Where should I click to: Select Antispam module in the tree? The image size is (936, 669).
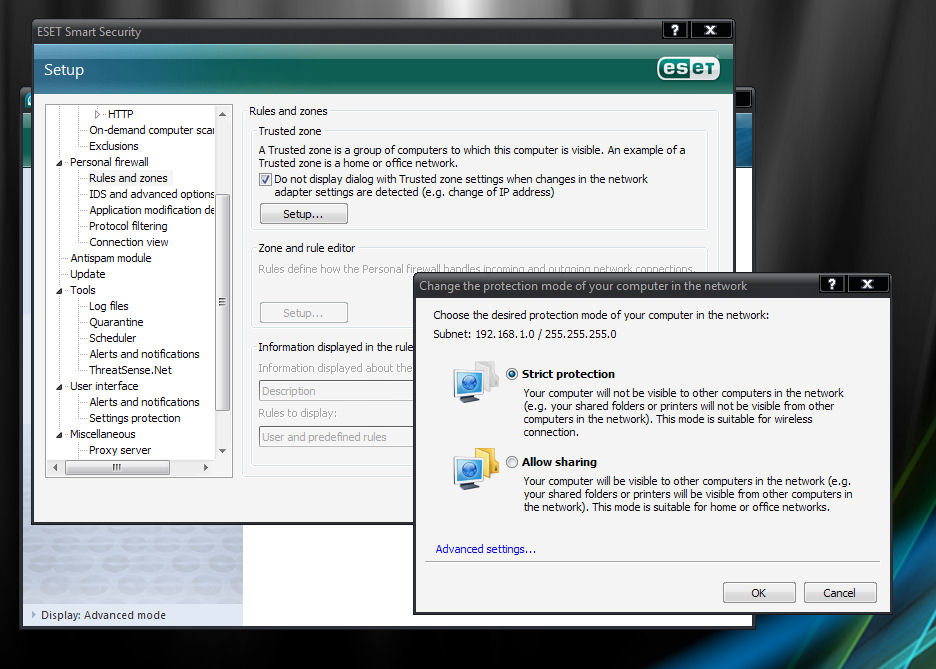tap(110, 258)
